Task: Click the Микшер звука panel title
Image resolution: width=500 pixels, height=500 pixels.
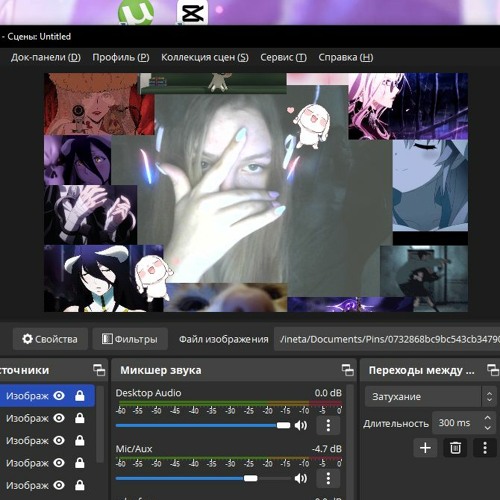Action: (x=161, y=370)
